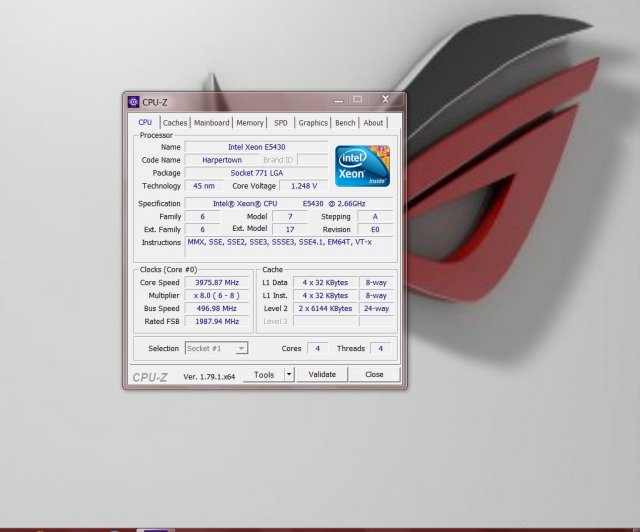The image size is (640, 532).
Task: Open the Mainboard tab
Action: point(212,123)
